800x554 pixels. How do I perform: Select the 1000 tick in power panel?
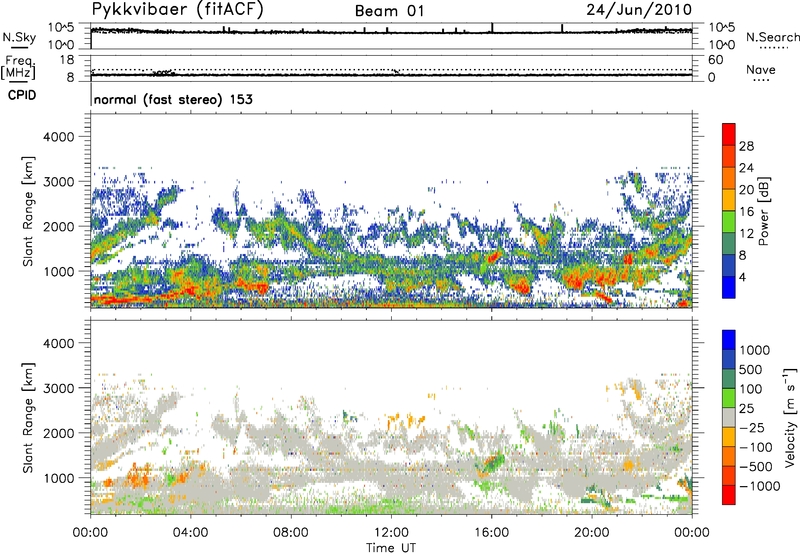pos(58,271)
